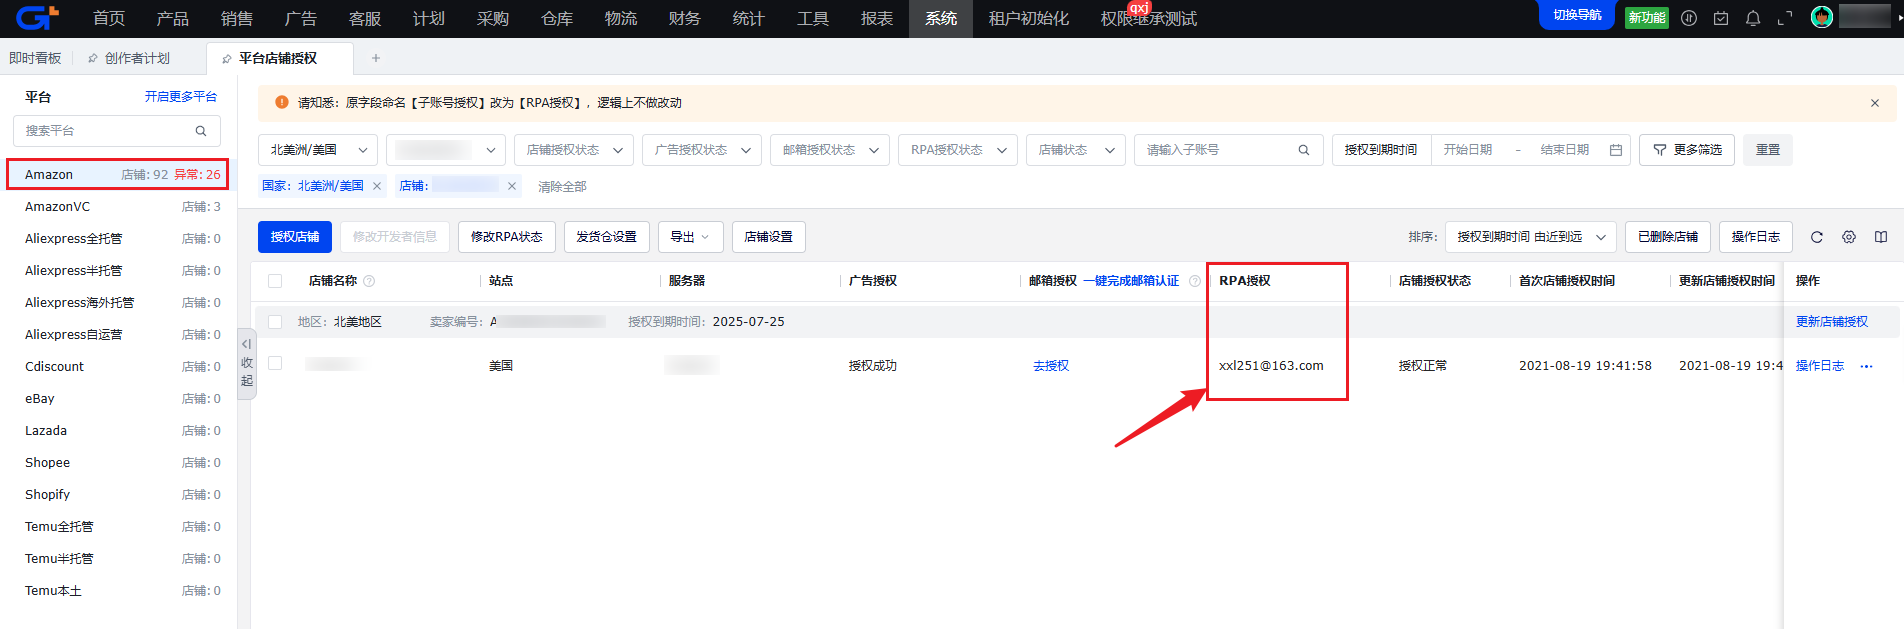Open the 系统 menu
1904x629 pixels.
coord(941,18)
